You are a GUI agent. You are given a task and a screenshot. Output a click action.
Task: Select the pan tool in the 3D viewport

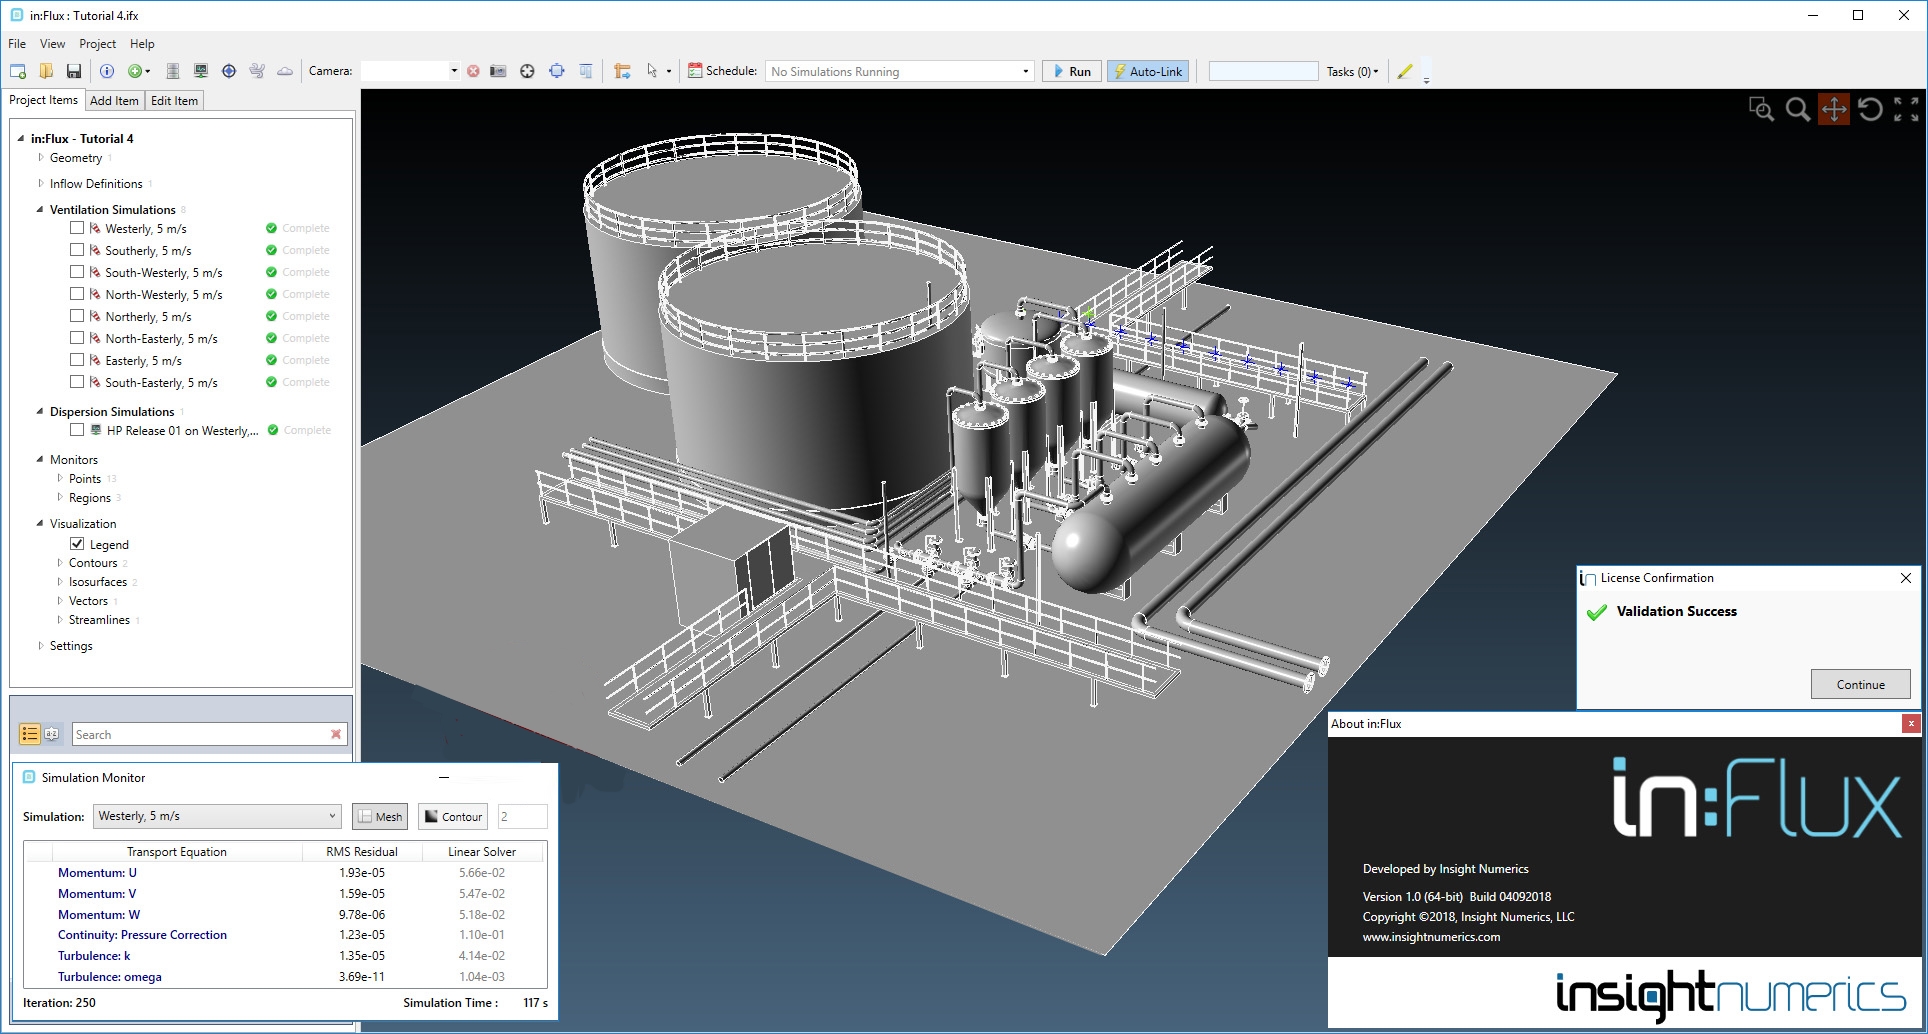[1833, 109]
